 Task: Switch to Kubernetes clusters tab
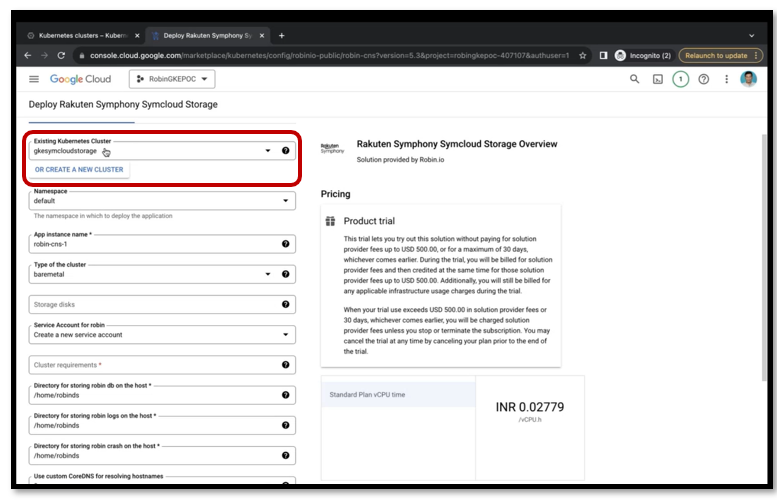pyautogui.click(x=82, y=36)
